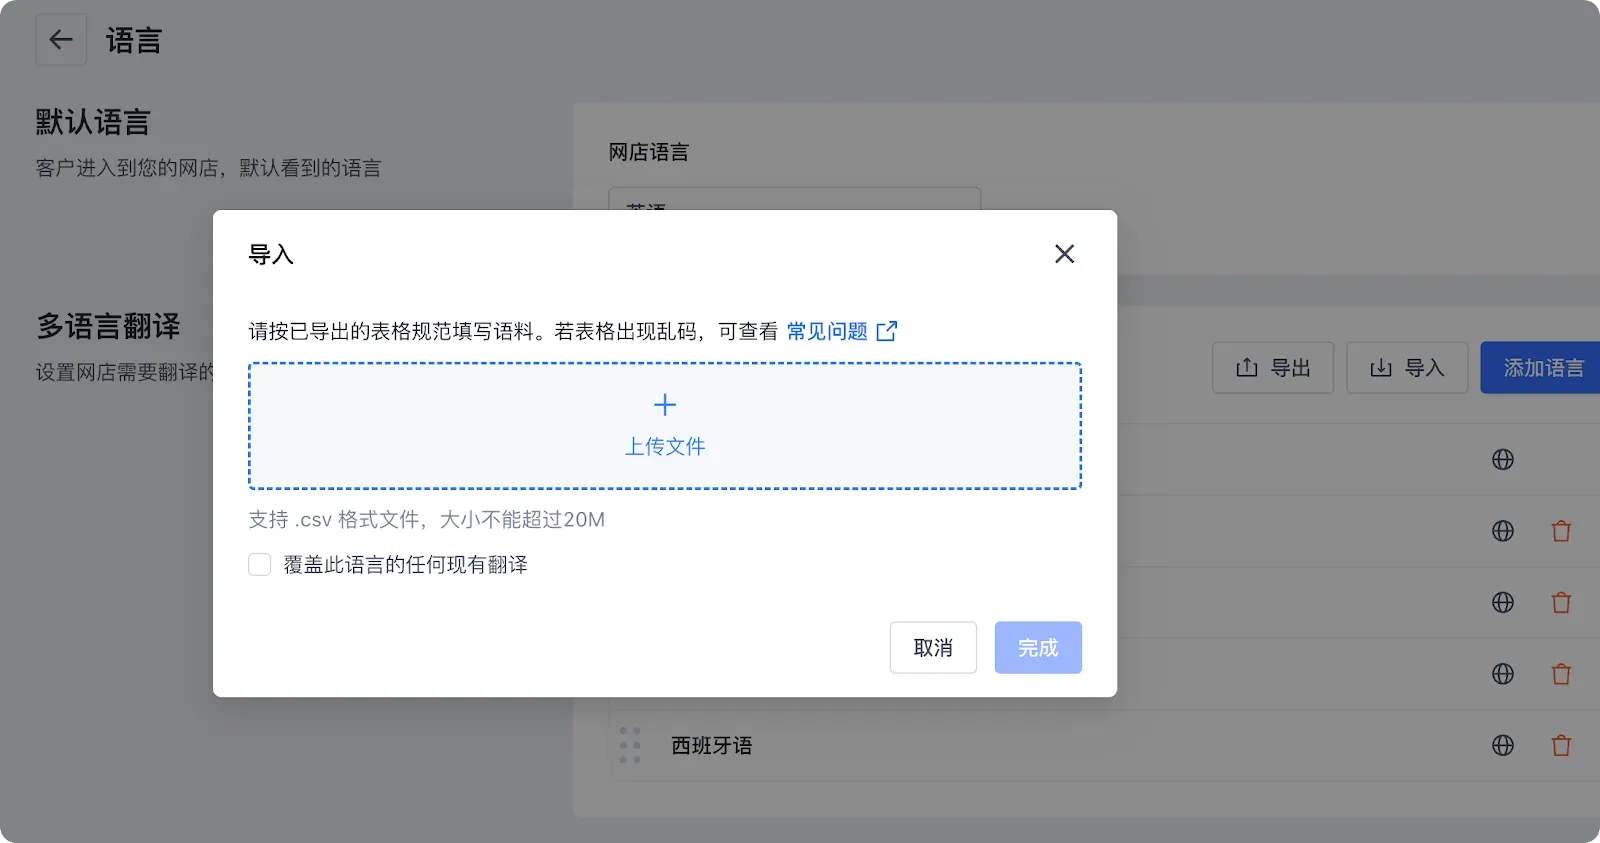Click the globe icon in third language row

point(1503,603)
